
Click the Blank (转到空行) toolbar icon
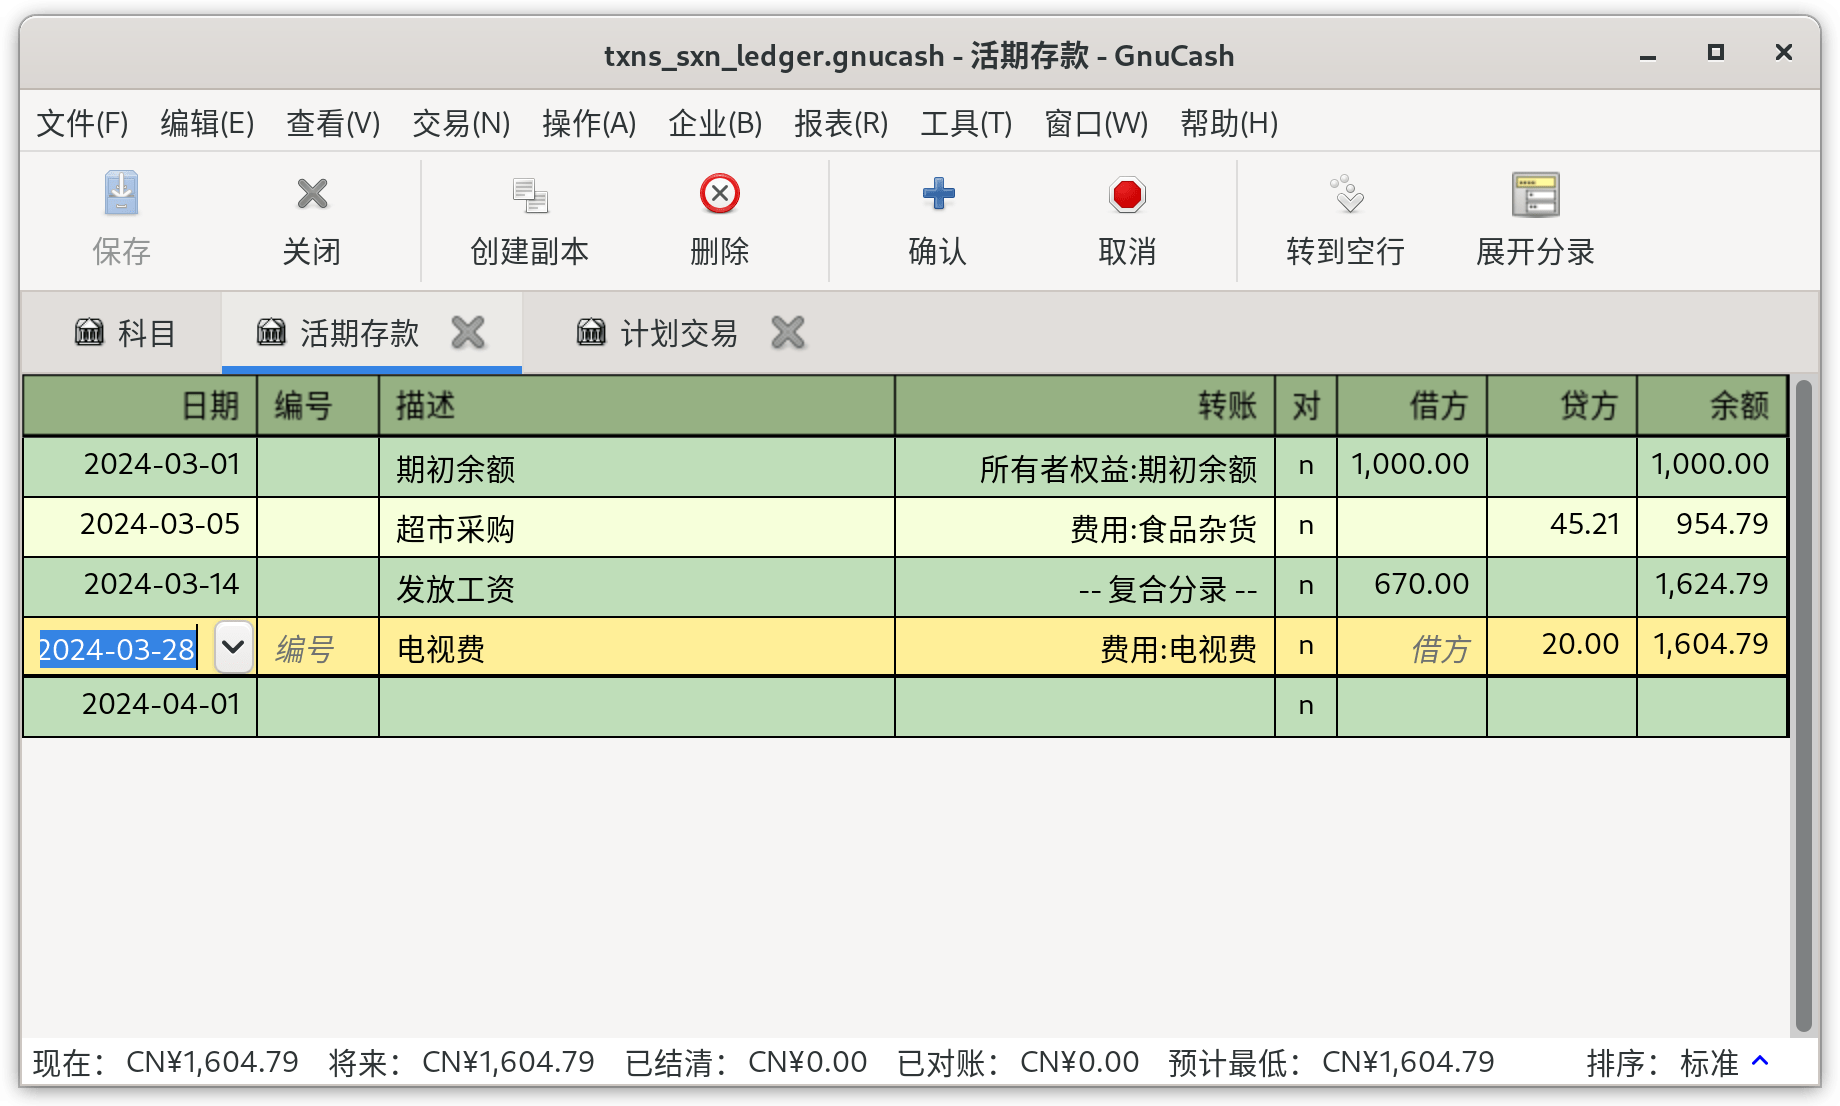1346,194
